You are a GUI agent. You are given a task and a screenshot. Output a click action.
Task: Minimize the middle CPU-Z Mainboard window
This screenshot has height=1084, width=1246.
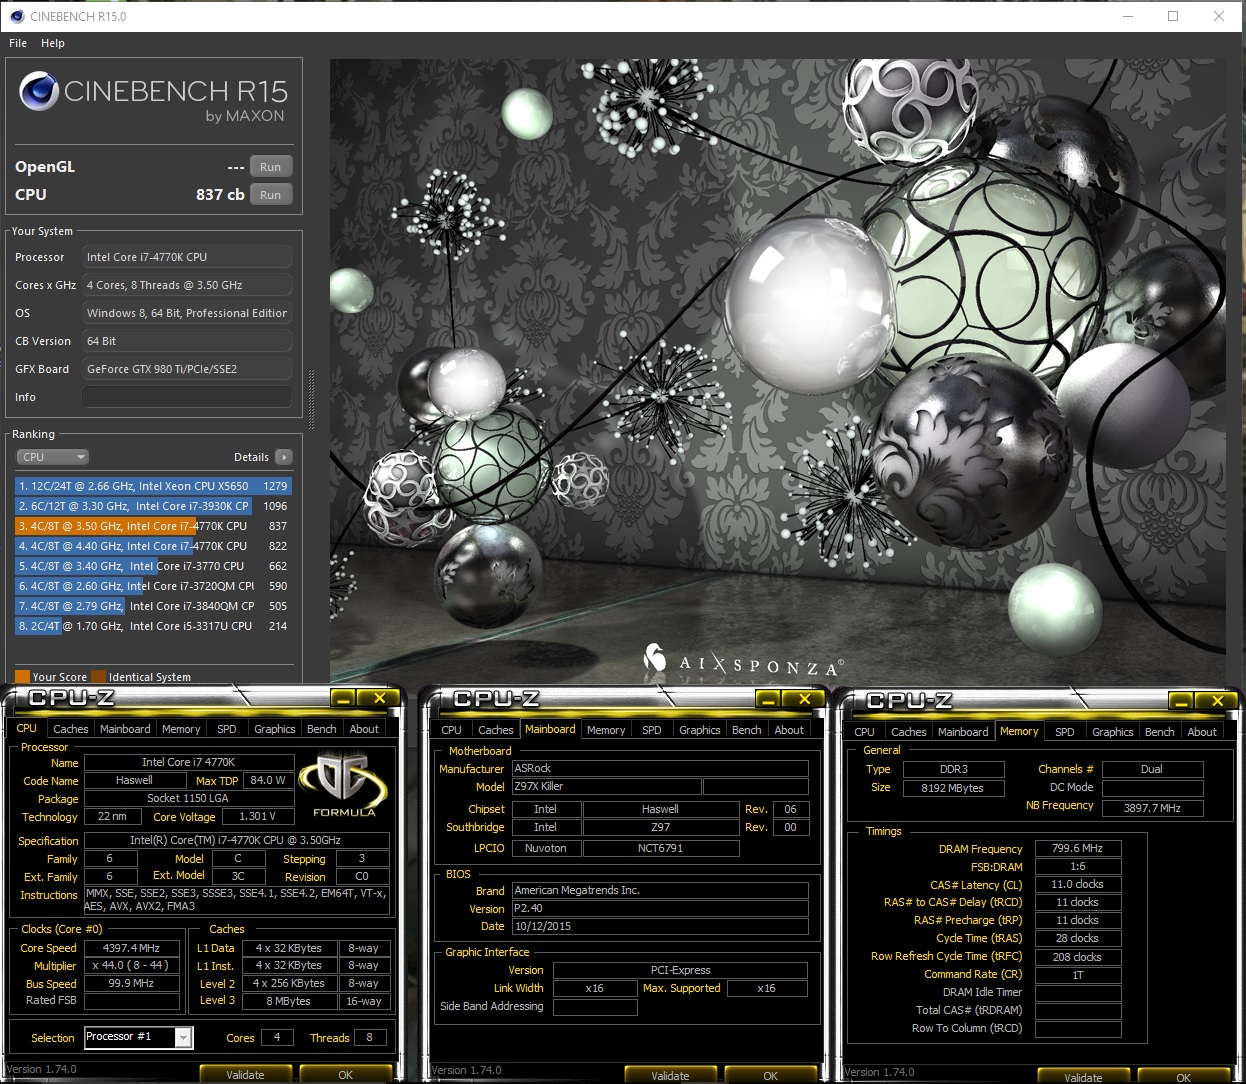768,699
